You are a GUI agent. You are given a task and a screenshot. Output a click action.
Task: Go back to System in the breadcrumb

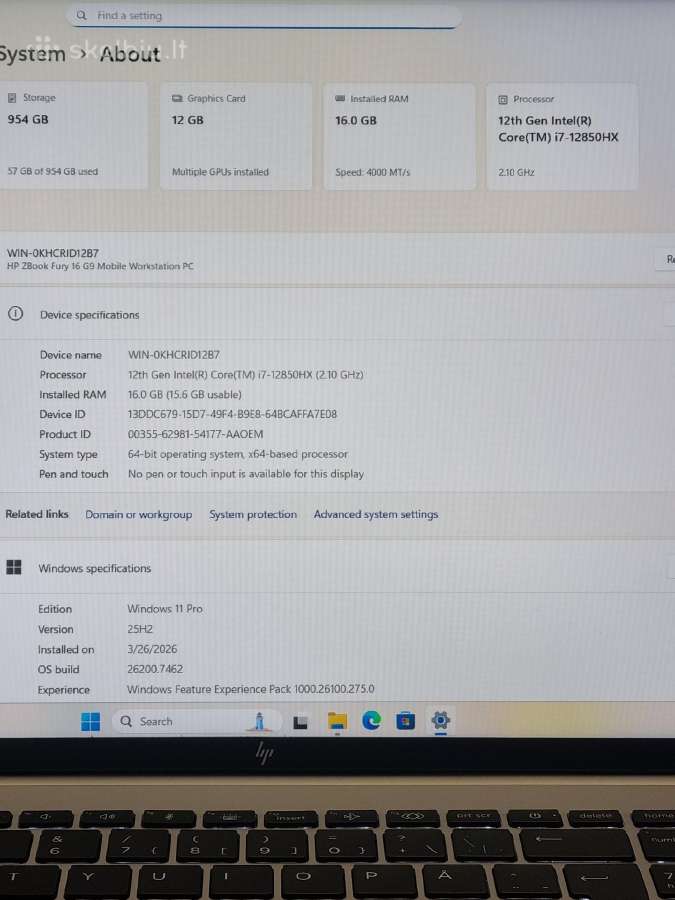coord(33,55)
